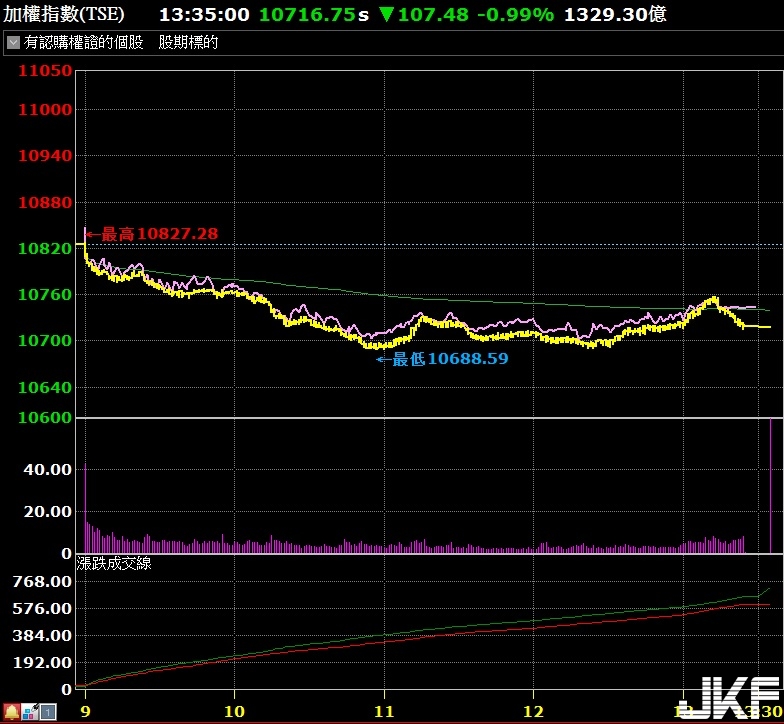Image resolution: width=784 pixels, height=724 pixels.
Task: Click the 10700 price axis label
Action: [x=45, y=340]
